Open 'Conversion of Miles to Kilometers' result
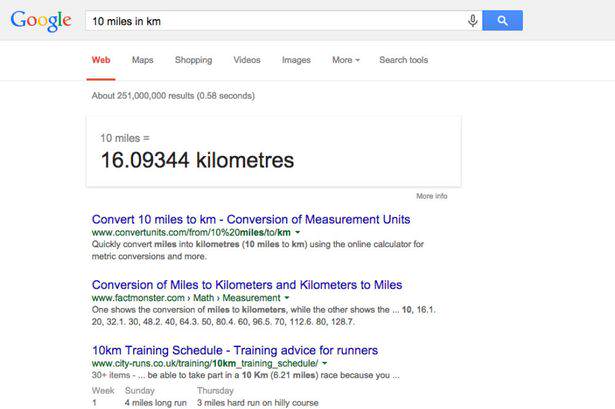The image size is (615, 409). pyautogui.click(x=246, y=284)
